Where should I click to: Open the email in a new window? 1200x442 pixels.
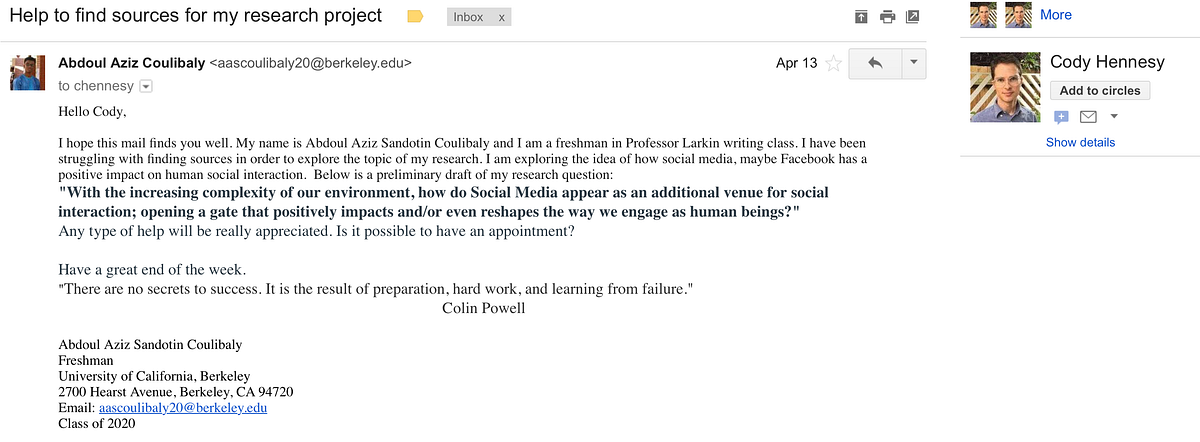[x=912, y=17]
